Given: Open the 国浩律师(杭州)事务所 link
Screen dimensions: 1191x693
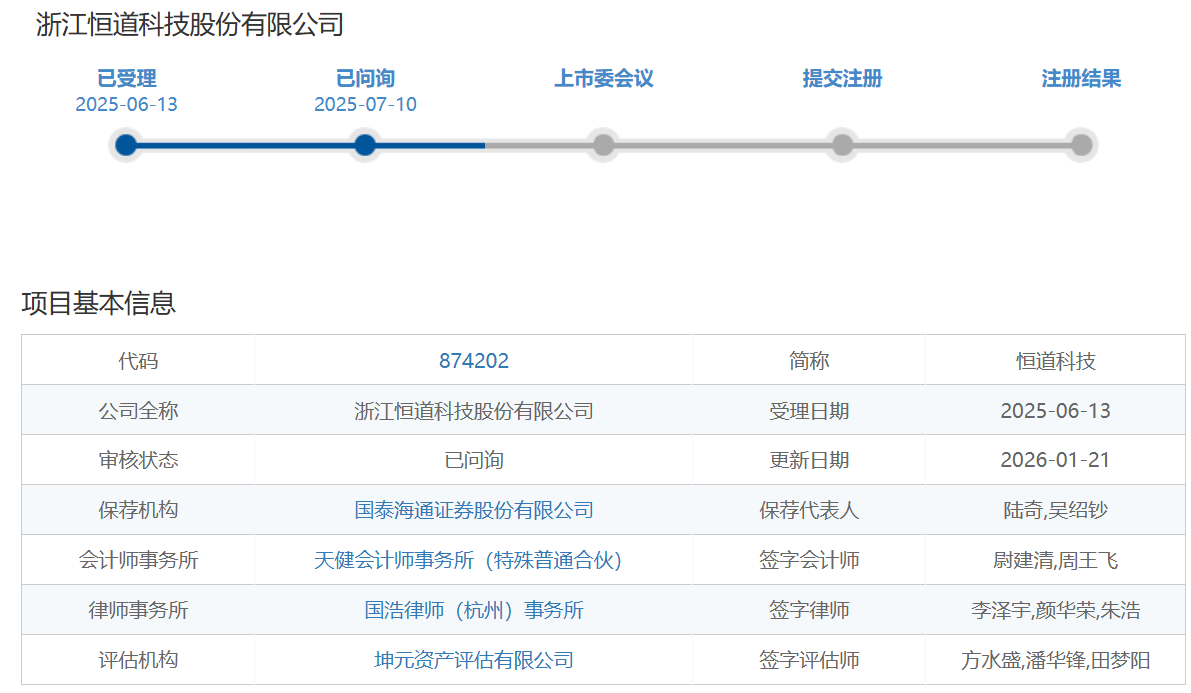Looking at the screenshot, I should click(473, 610).
